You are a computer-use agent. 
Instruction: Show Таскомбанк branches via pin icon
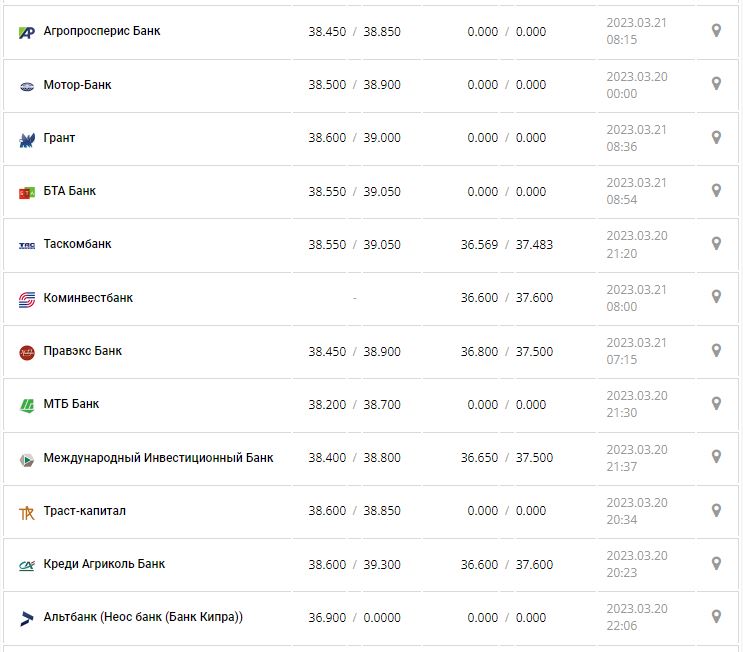(x=716, y=243)
